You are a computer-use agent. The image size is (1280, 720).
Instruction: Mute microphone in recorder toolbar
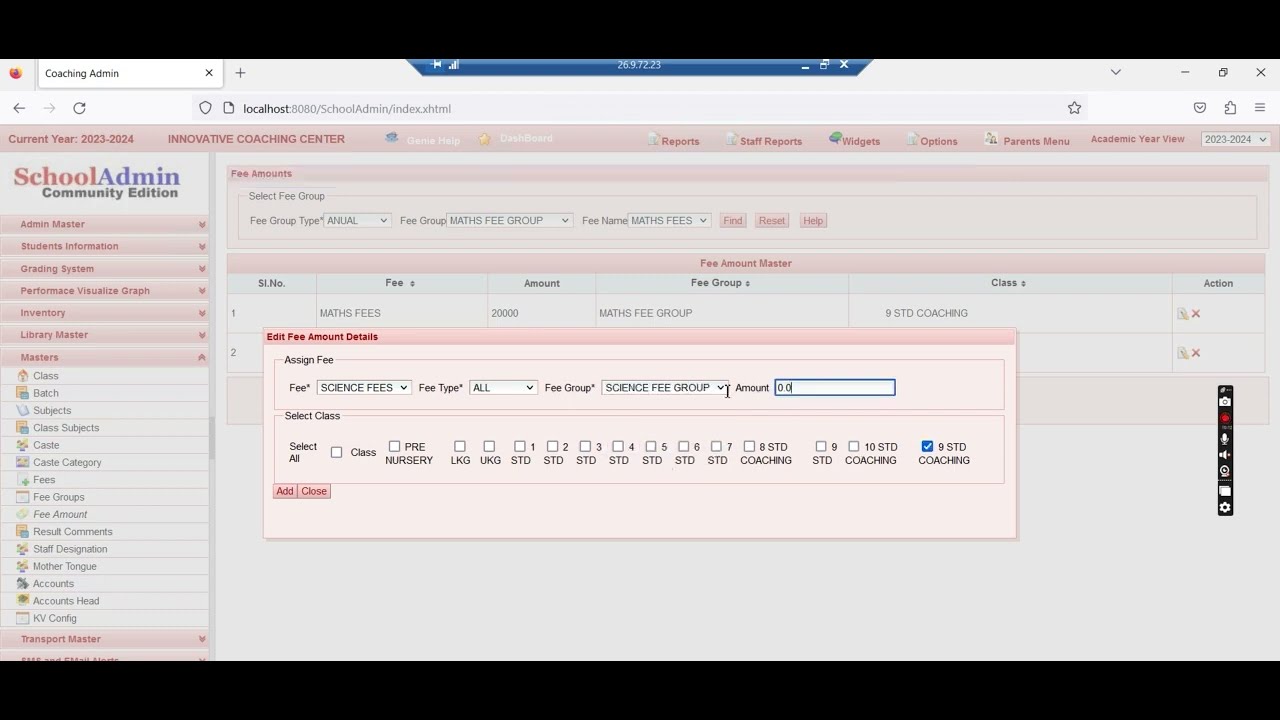pyautogui.click(x=1225, y=438)
